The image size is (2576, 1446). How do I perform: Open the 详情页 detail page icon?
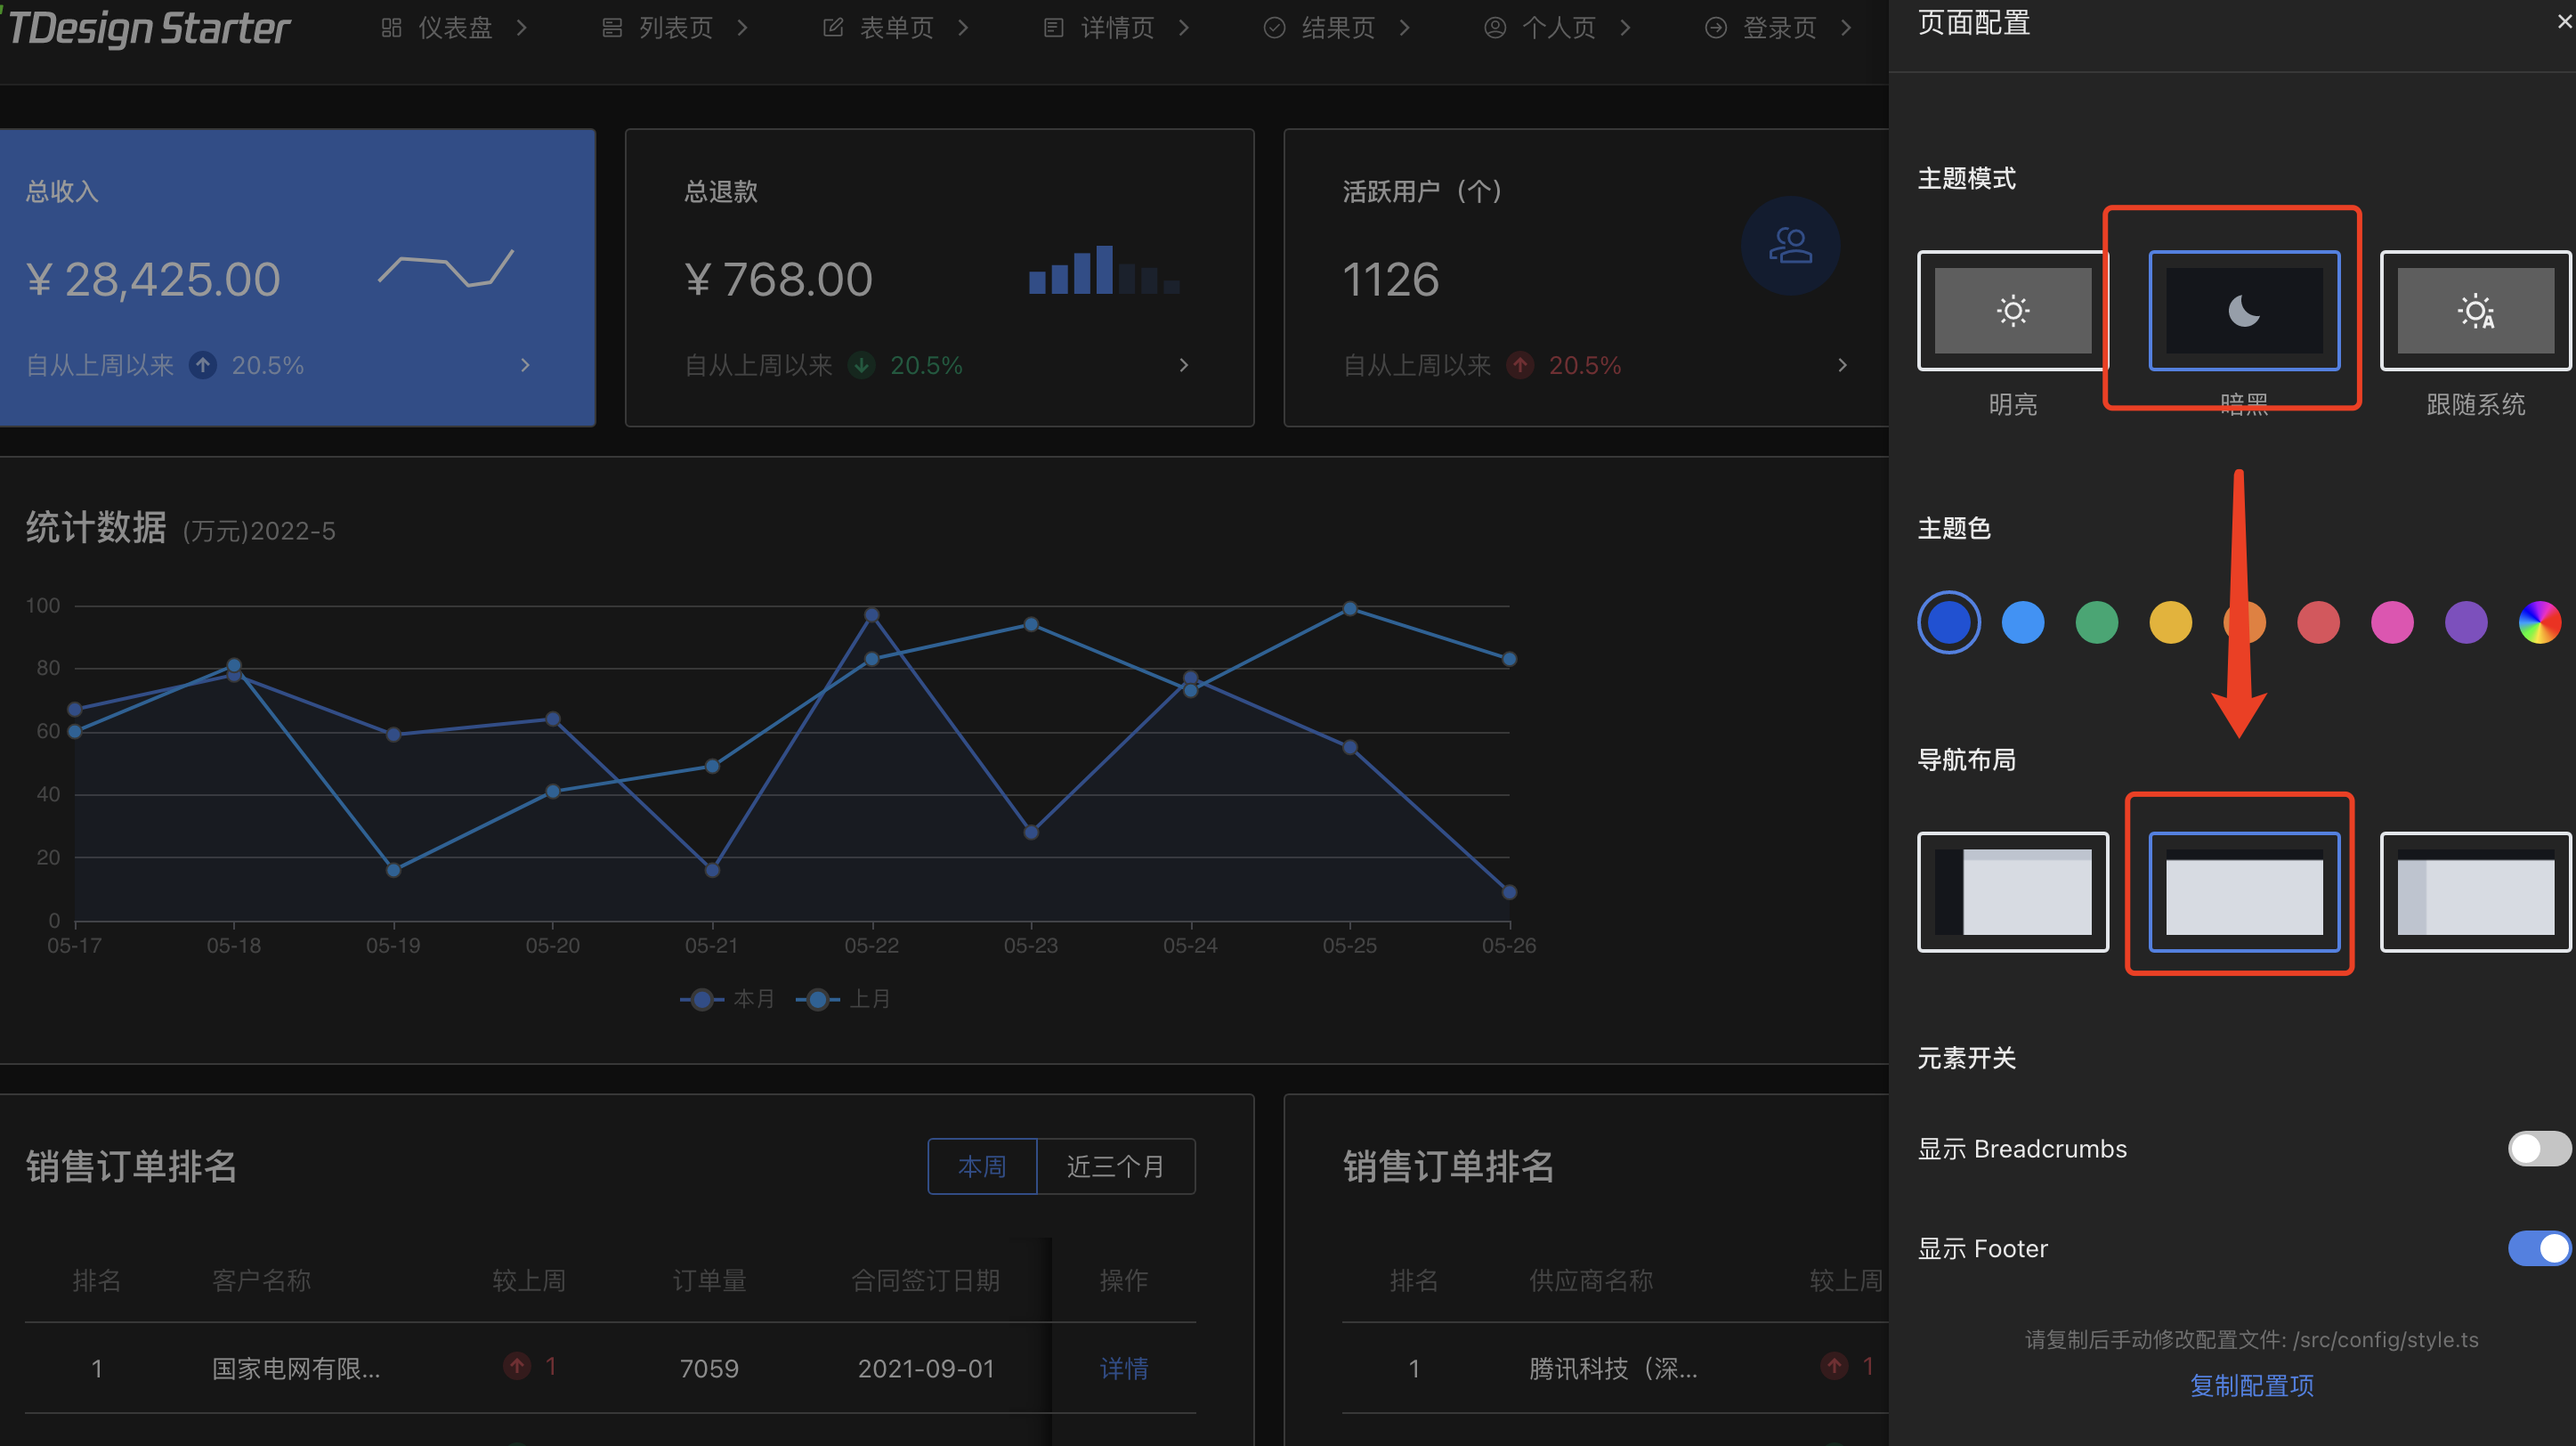pyautogui.click(x=1052, y=27)
